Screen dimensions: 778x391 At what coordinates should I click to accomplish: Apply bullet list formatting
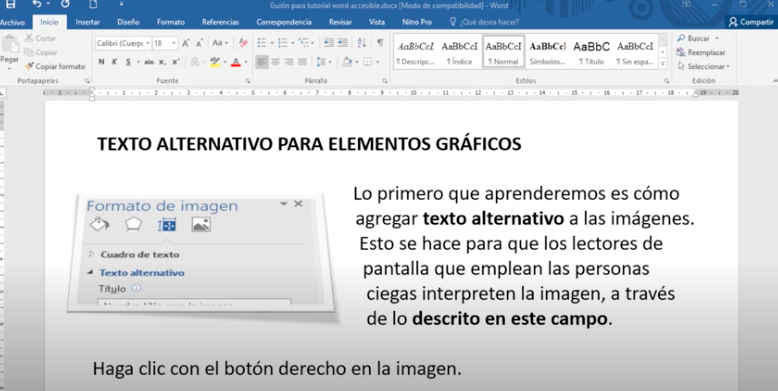click(261, 43)
